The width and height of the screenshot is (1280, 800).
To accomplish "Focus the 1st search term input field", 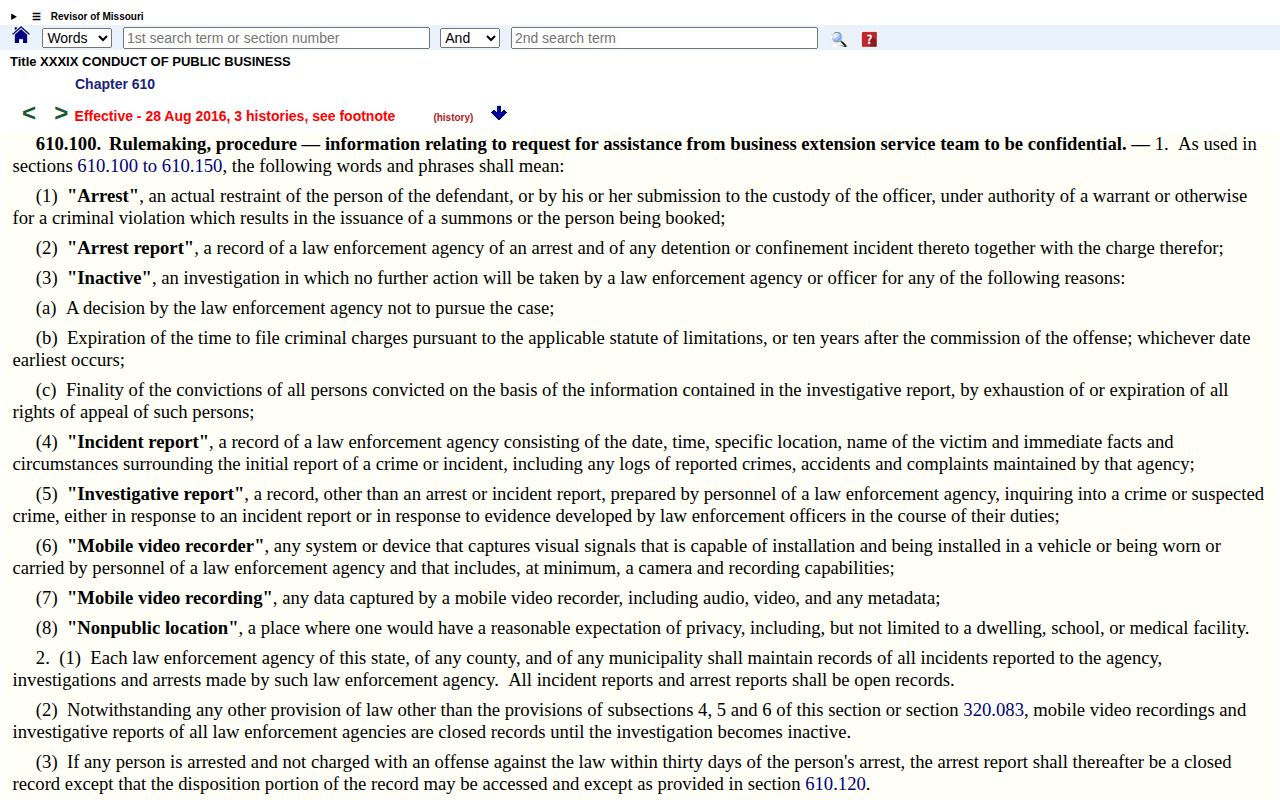I will coord(276,38).
